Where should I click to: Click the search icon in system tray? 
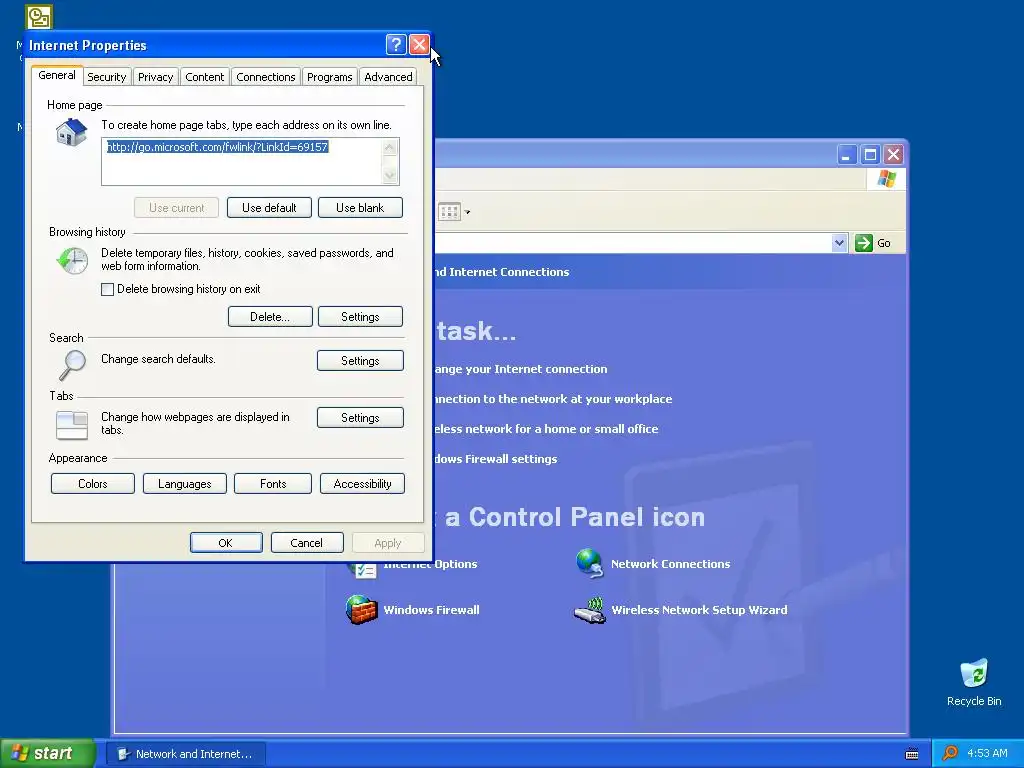click(x=950, y=753)
